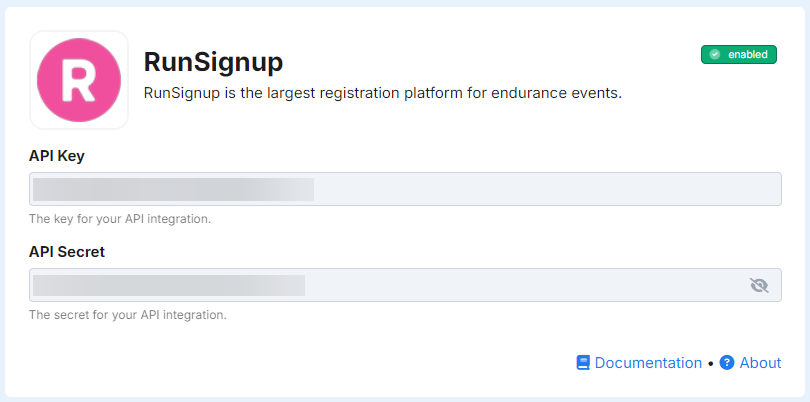Toggle API Secret visibility with the eye icon
Image resolution: width=810 pixels, height=402 pixels.
tap(759, 285)
